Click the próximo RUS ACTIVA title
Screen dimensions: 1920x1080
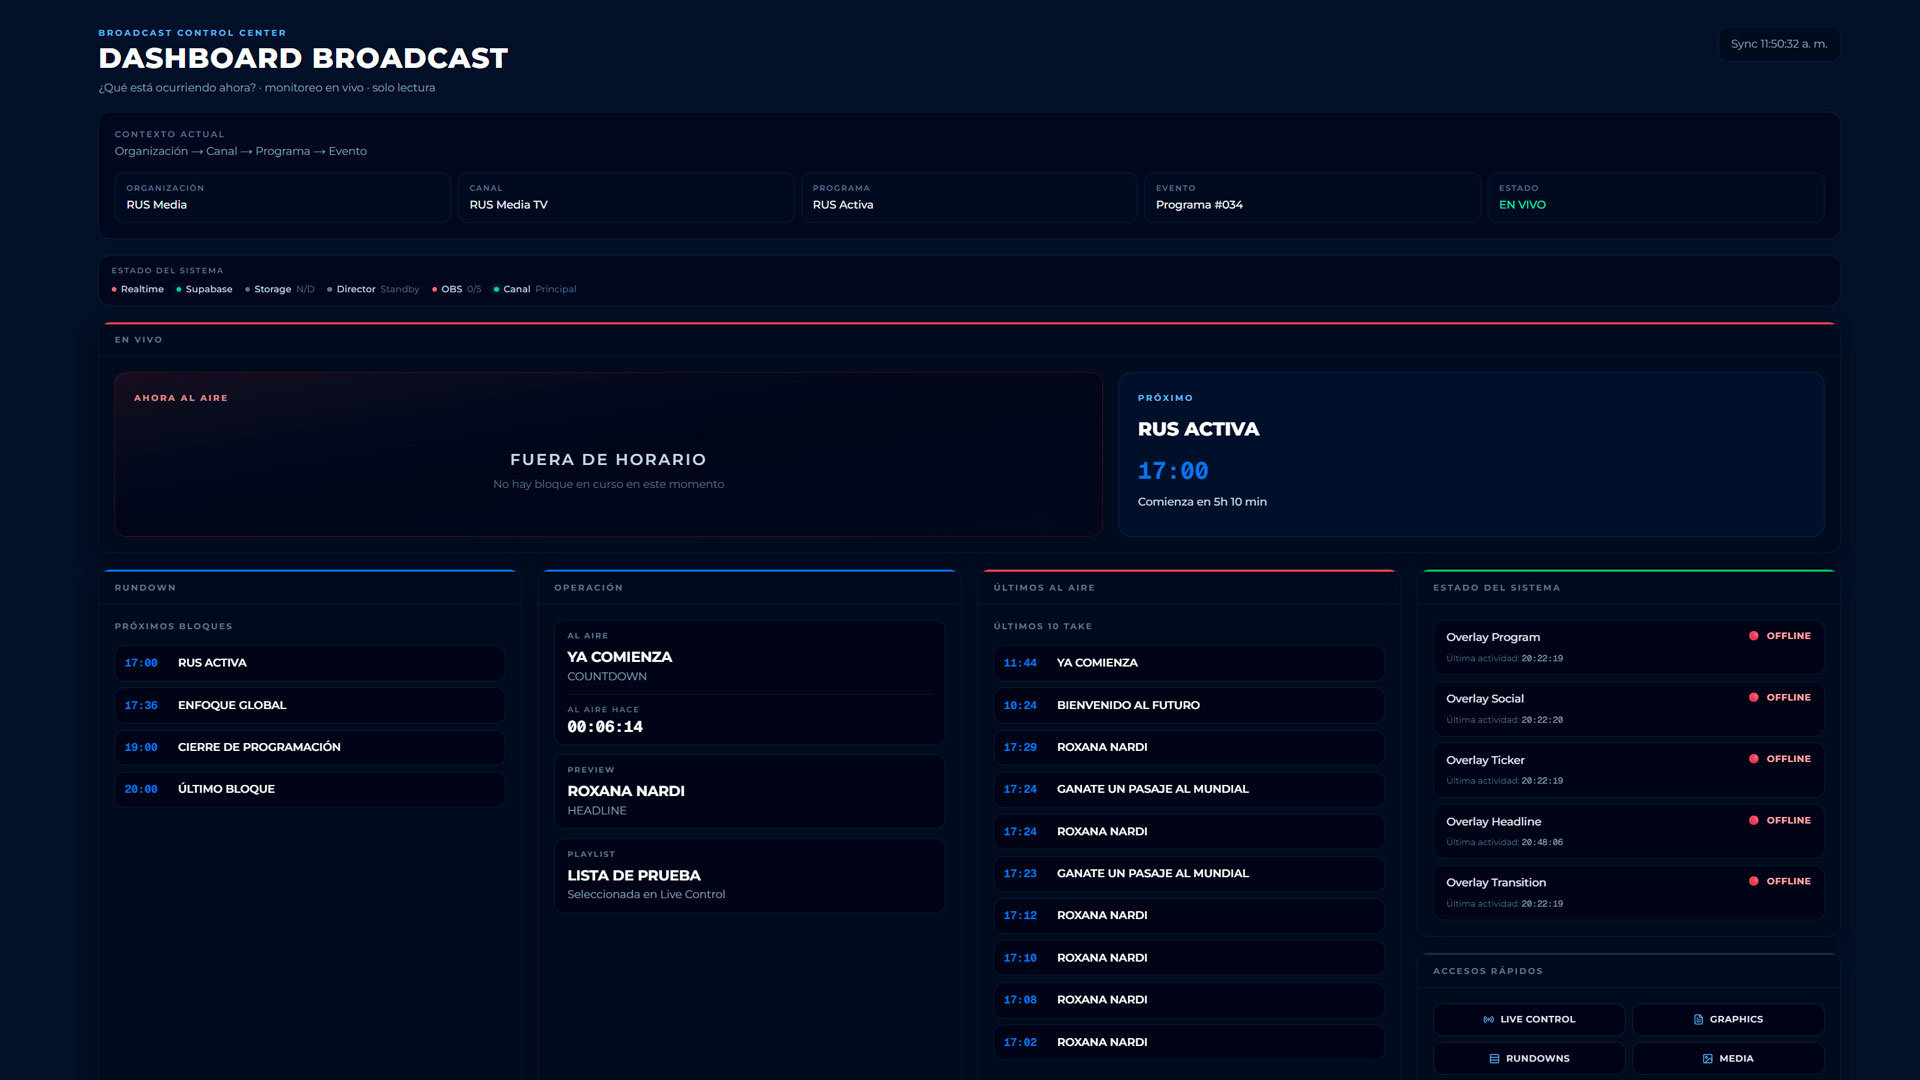tap(1198, 429)
